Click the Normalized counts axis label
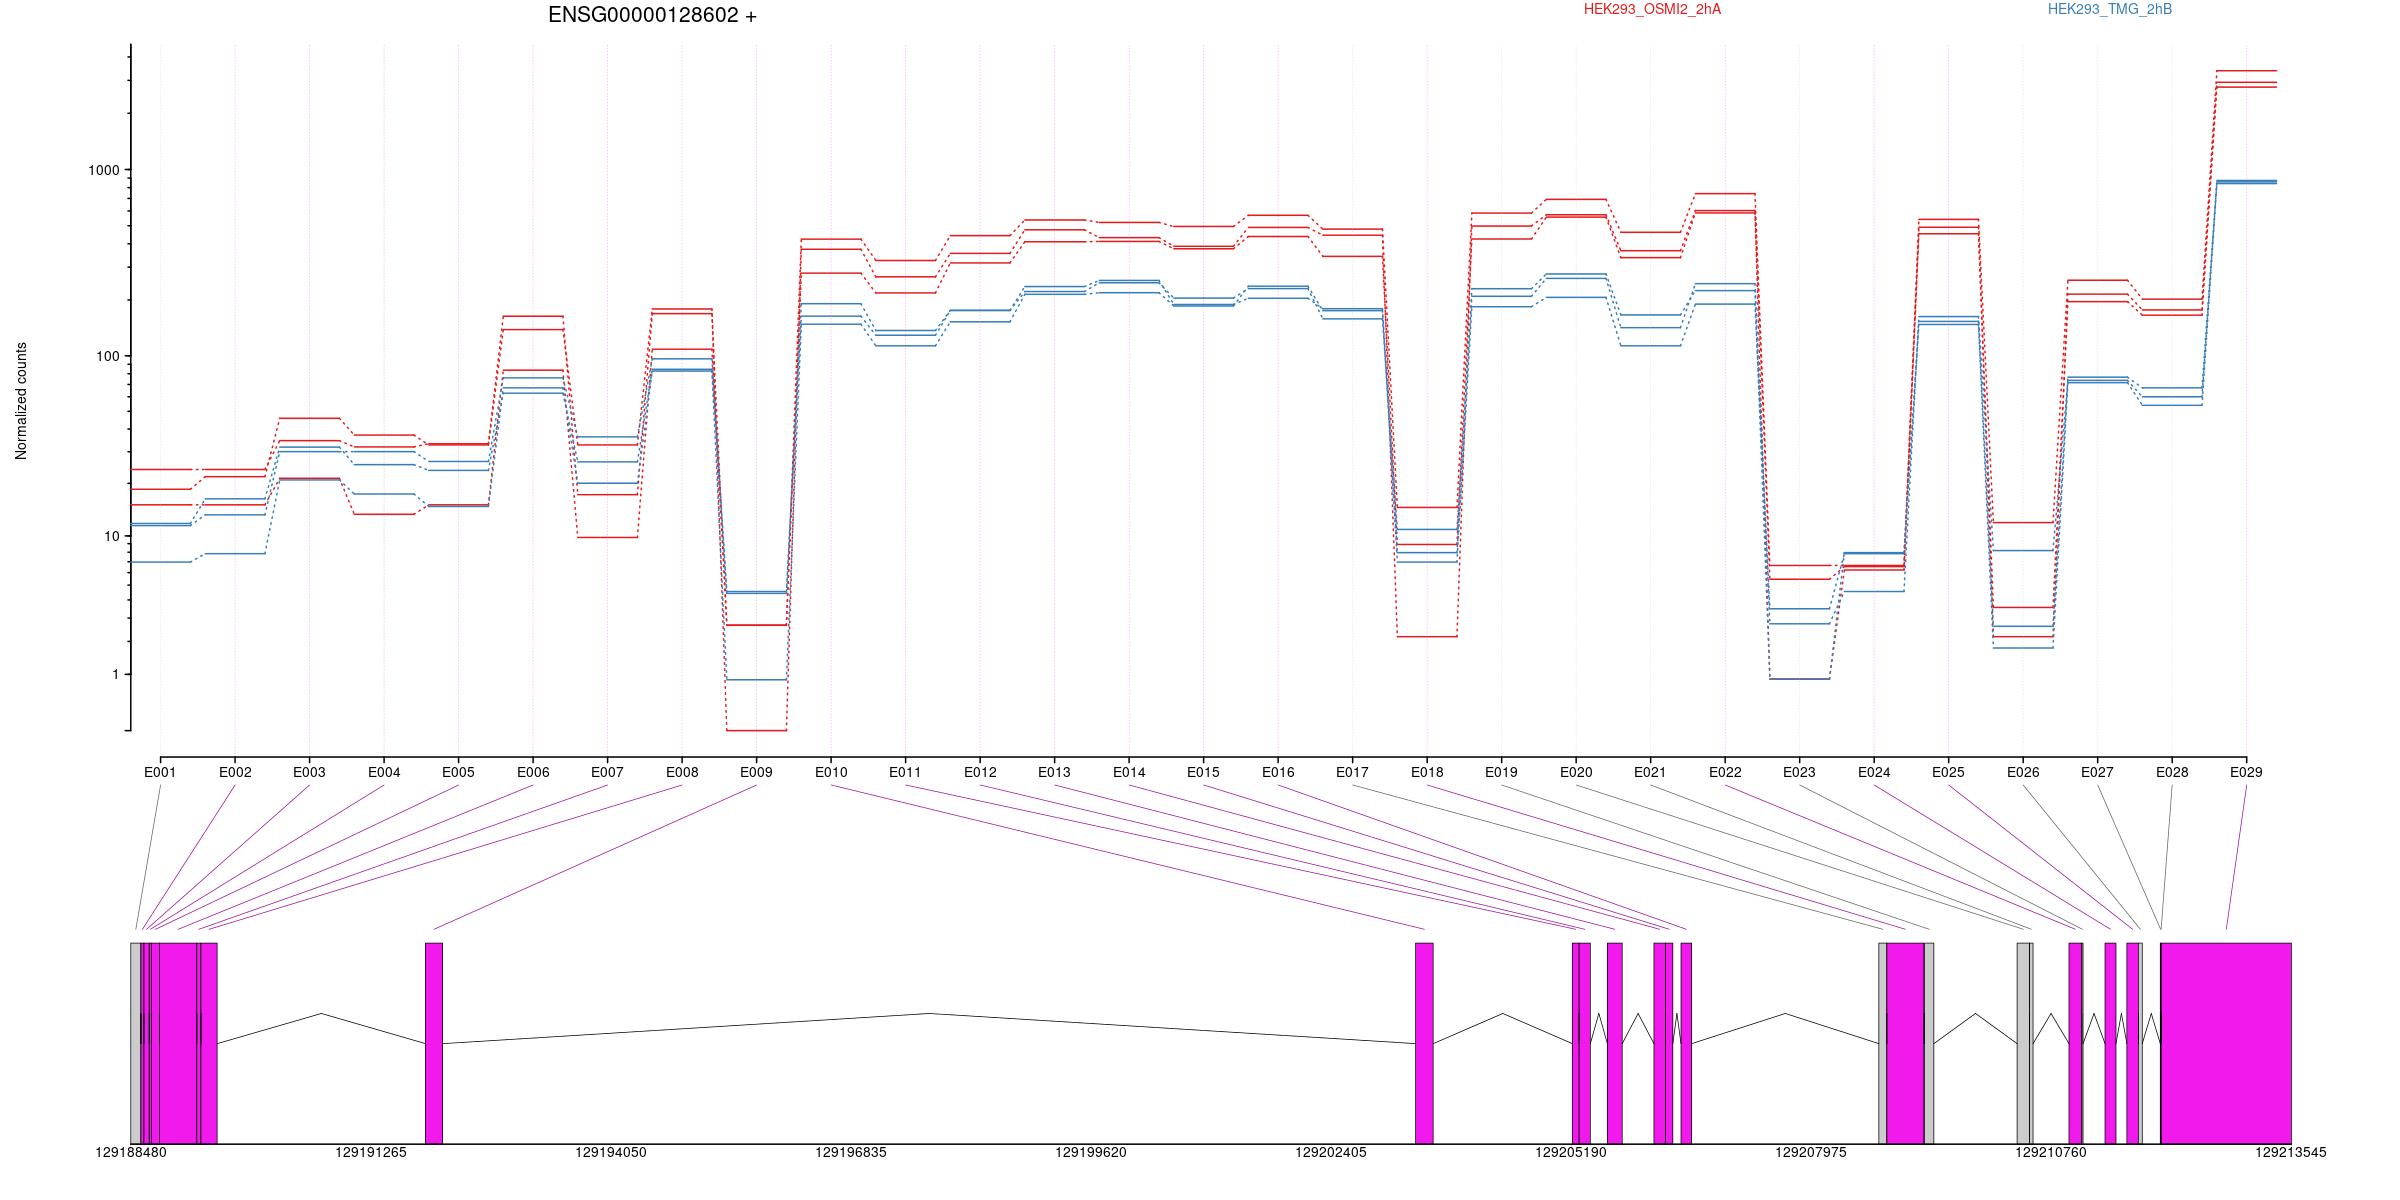Image resolution: width=2400 pixels, height=1200 pixels. click(21, 401)
